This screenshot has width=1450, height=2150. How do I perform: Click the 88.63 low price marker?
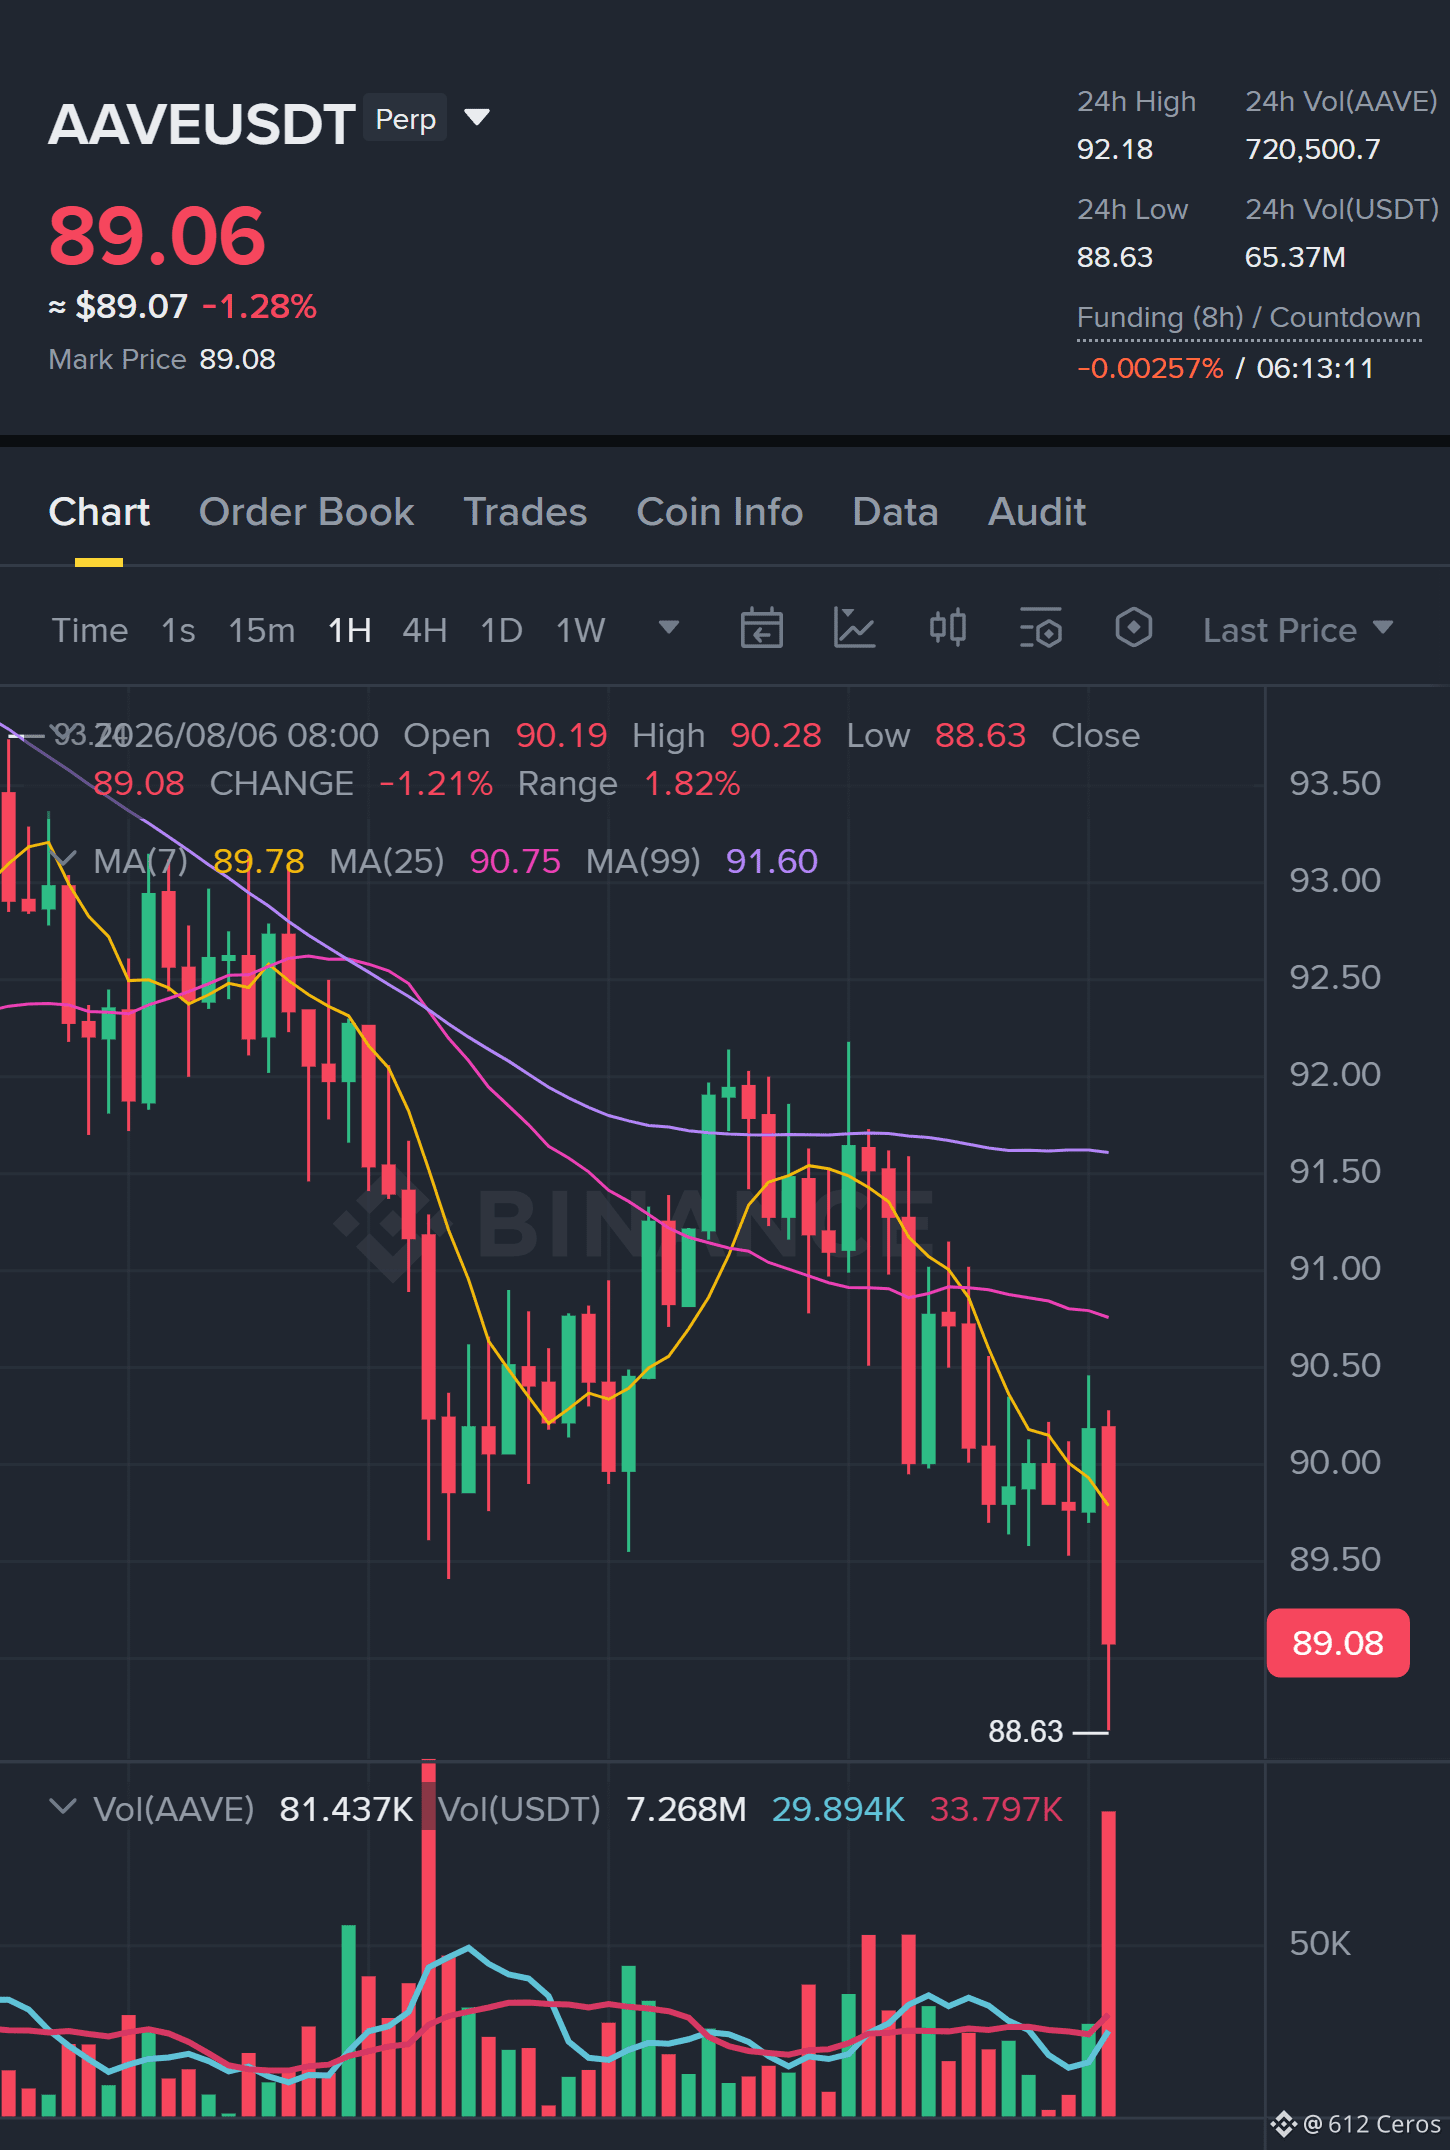coord(1025,1731)
